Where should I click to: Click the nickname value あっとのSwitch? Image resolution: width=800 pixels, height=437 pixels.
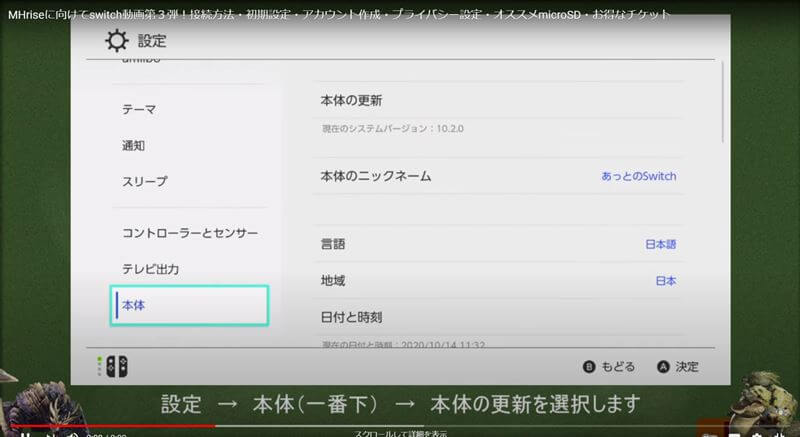638,176
